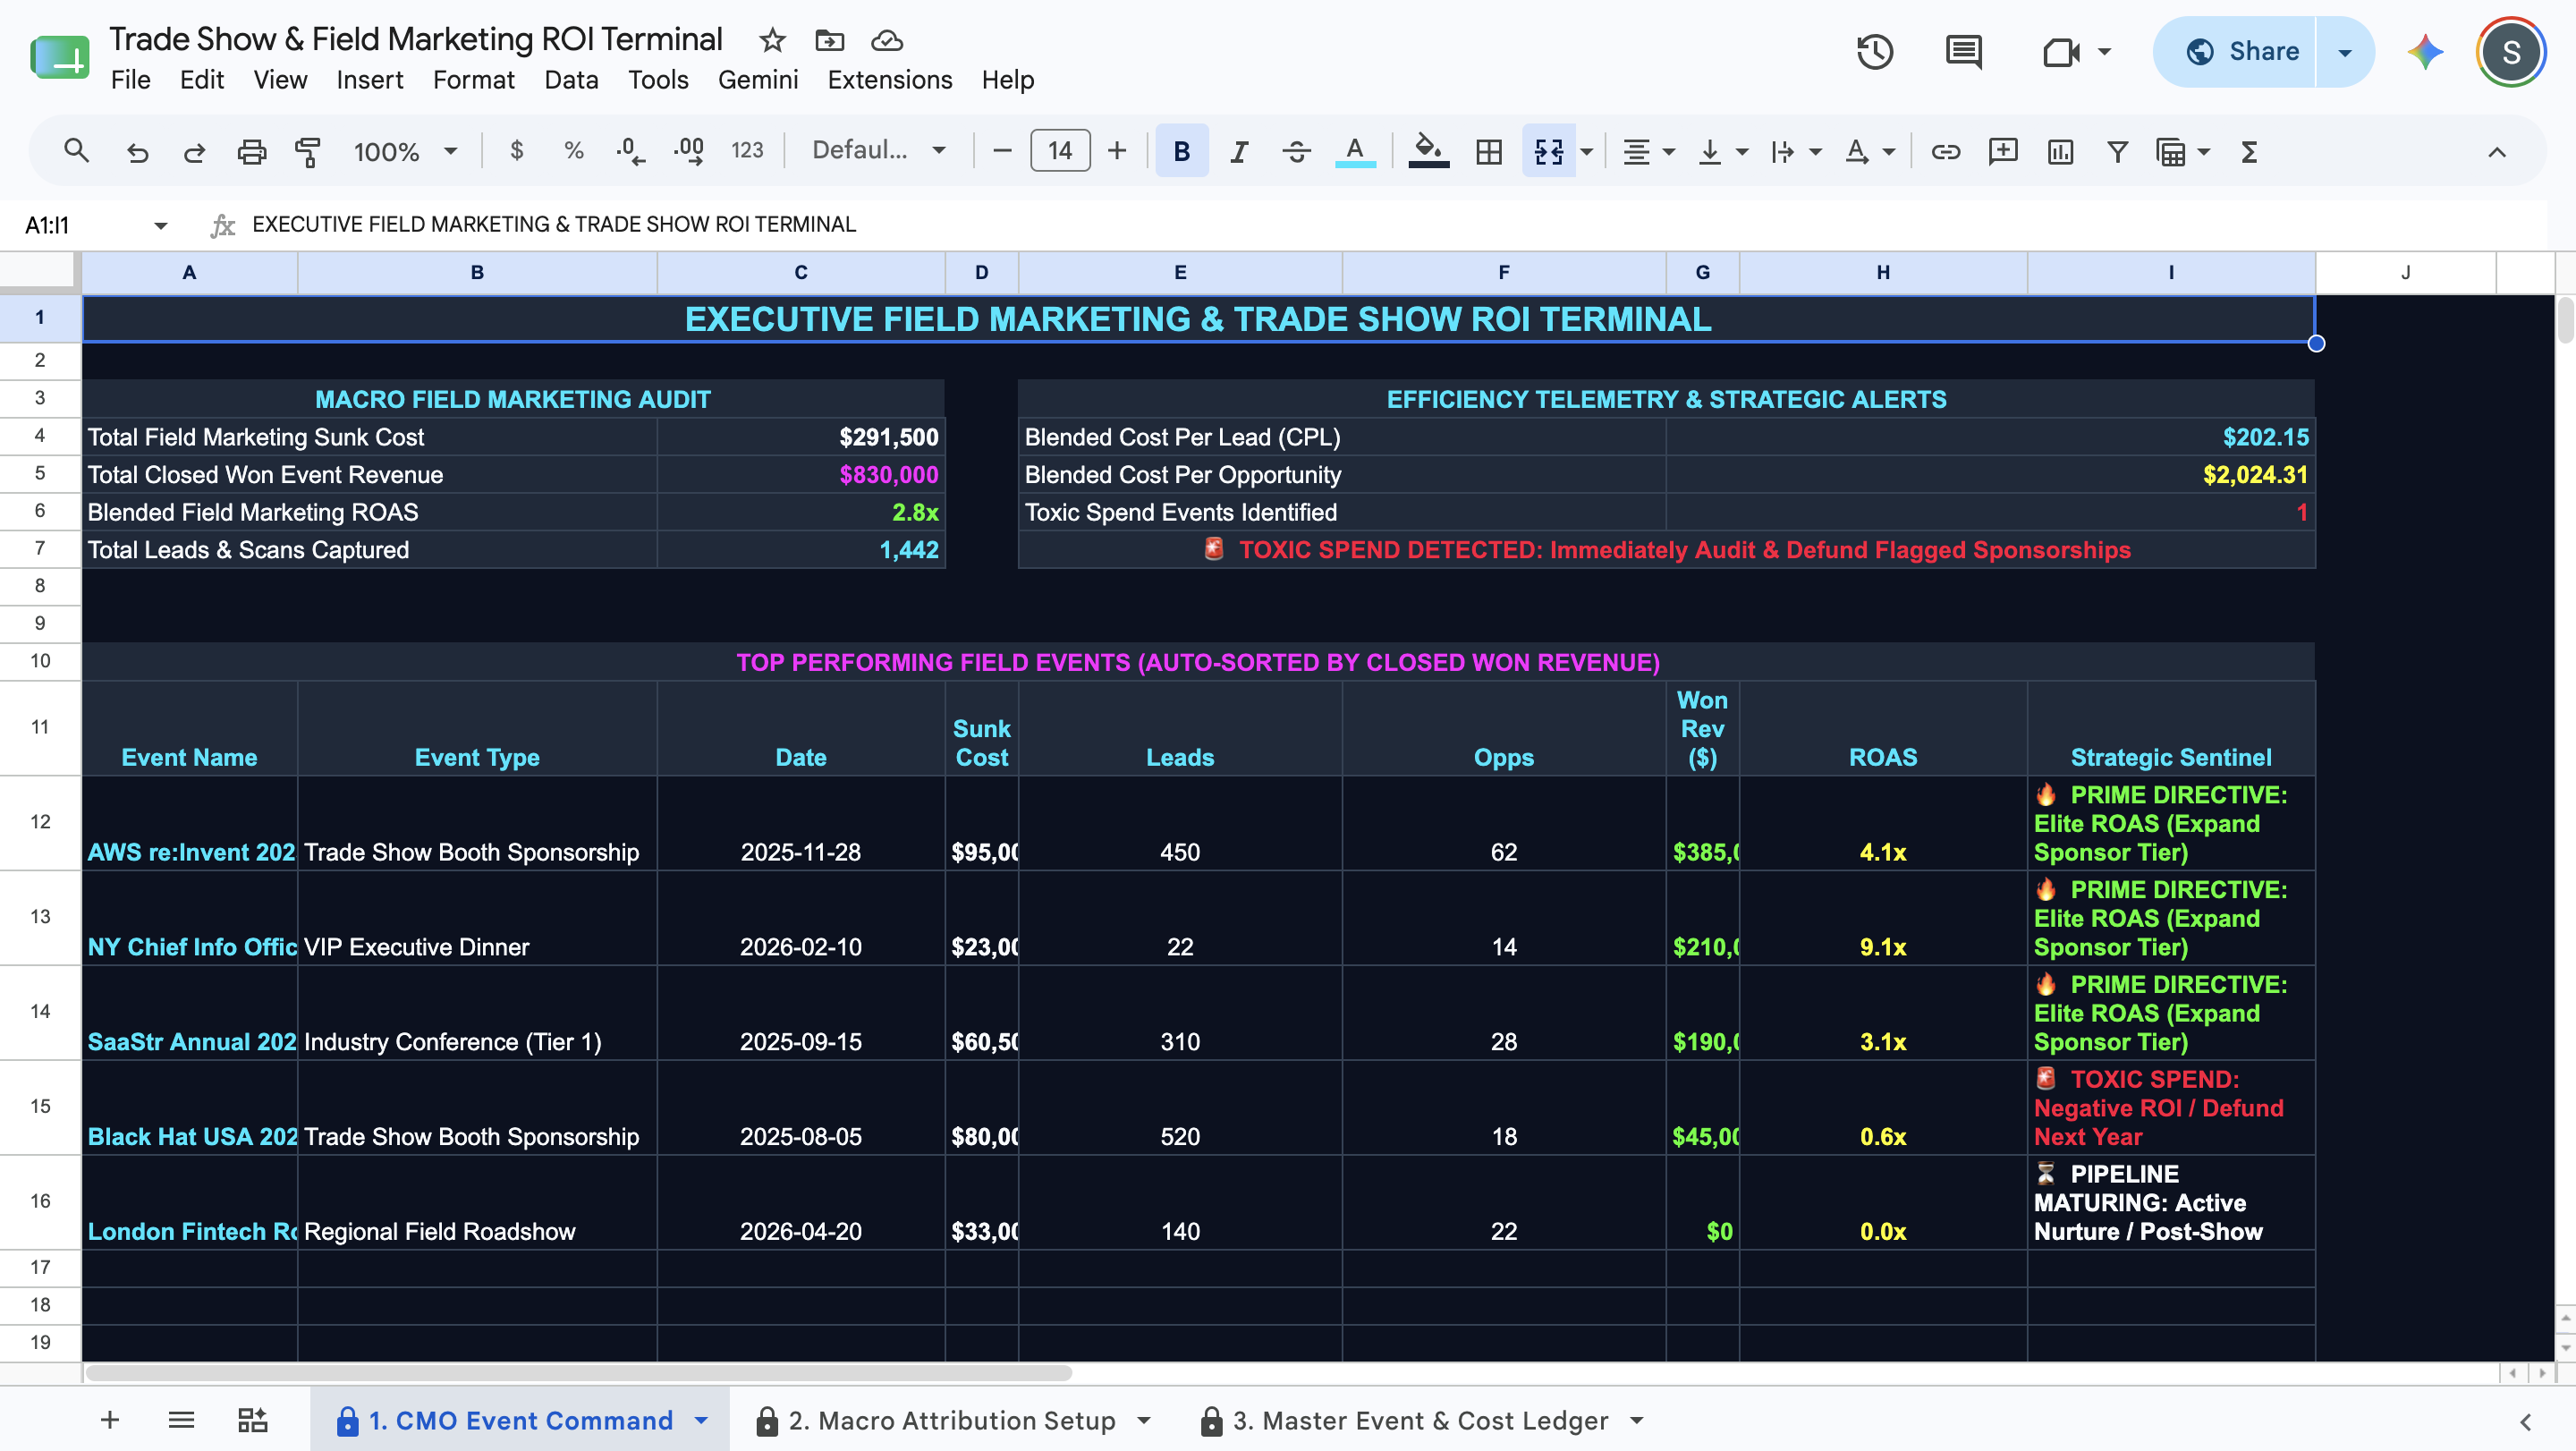
Task: Decrease decimal places
Action: (630, 151)
